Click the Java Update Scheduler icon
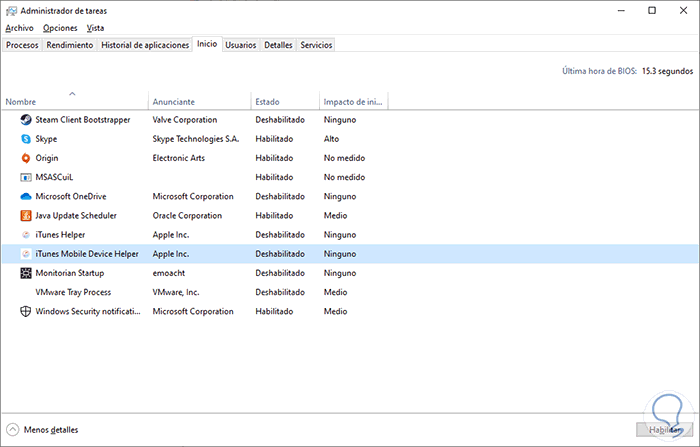This screenshot has width=700, height=447. (26, 216)
